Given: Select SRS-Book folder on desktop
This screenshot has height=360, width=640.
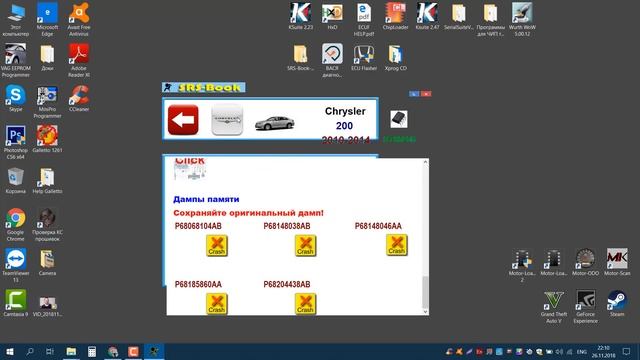Looking at the screenshot, I should tap(300, 57).
